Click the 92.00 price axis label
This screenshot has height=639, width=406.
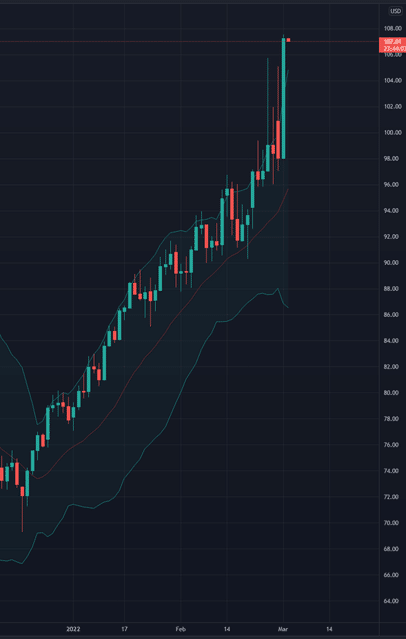(x=392, y=237)
